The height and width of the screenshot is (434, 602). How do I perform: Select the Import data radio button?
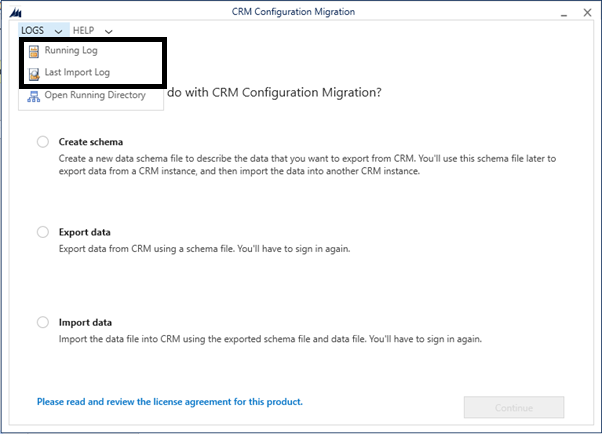43,322
